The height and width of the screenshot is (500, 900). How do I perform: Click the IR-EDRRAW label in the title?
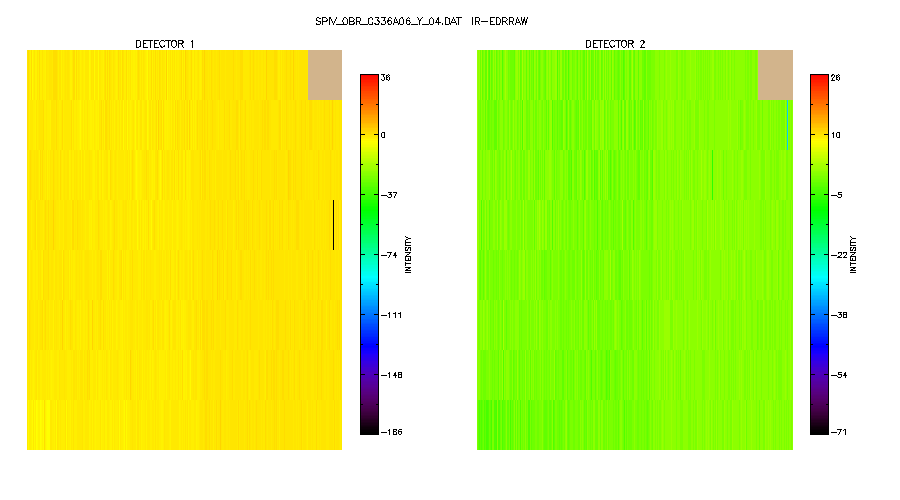click(x=499, y=21)
